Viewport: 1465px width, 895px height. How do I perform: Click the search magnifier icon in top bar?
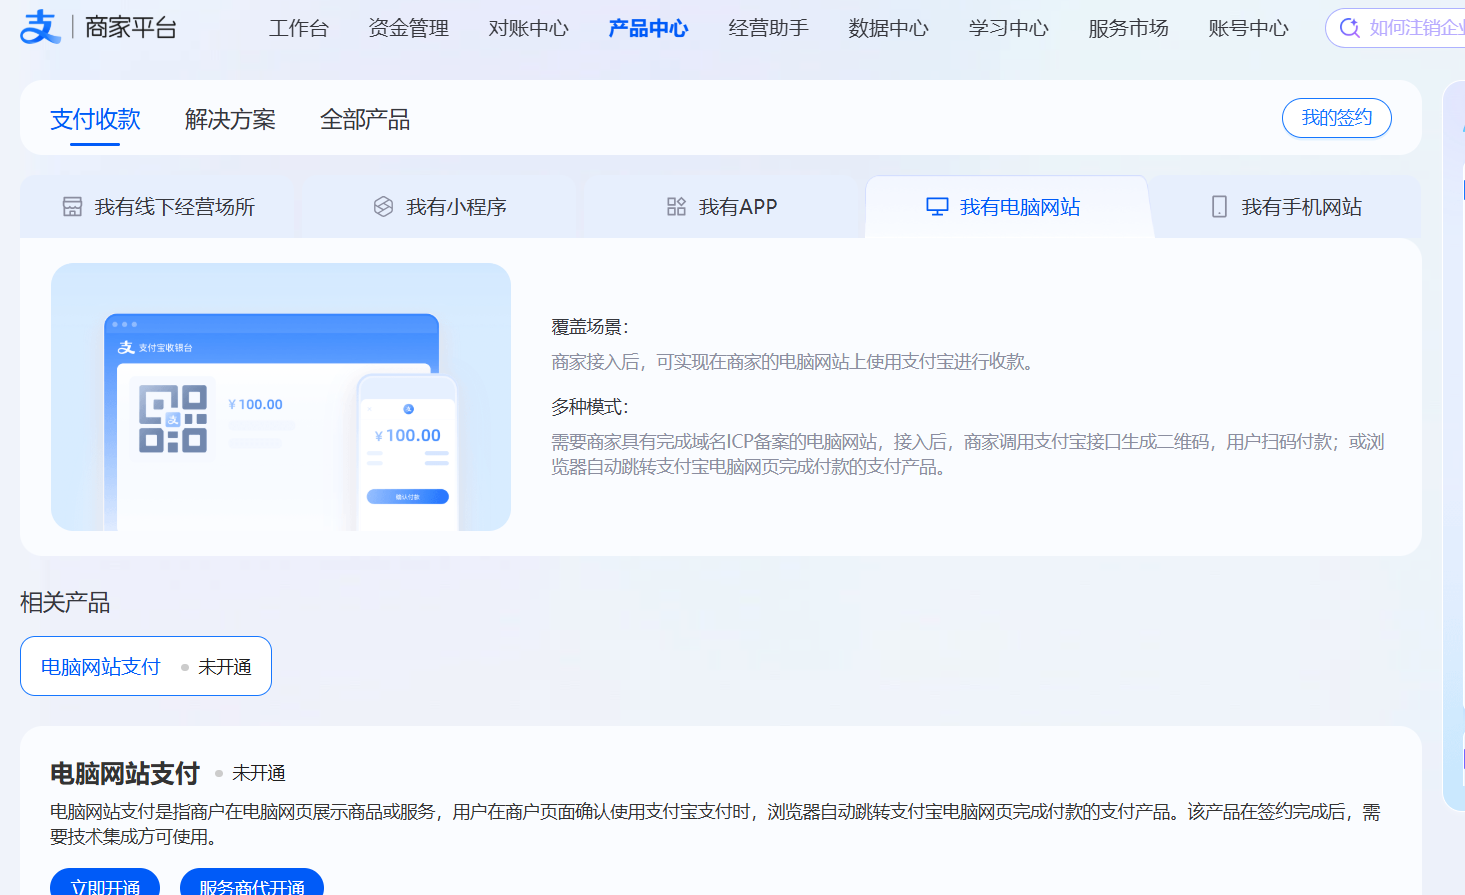click(1349, 28)
